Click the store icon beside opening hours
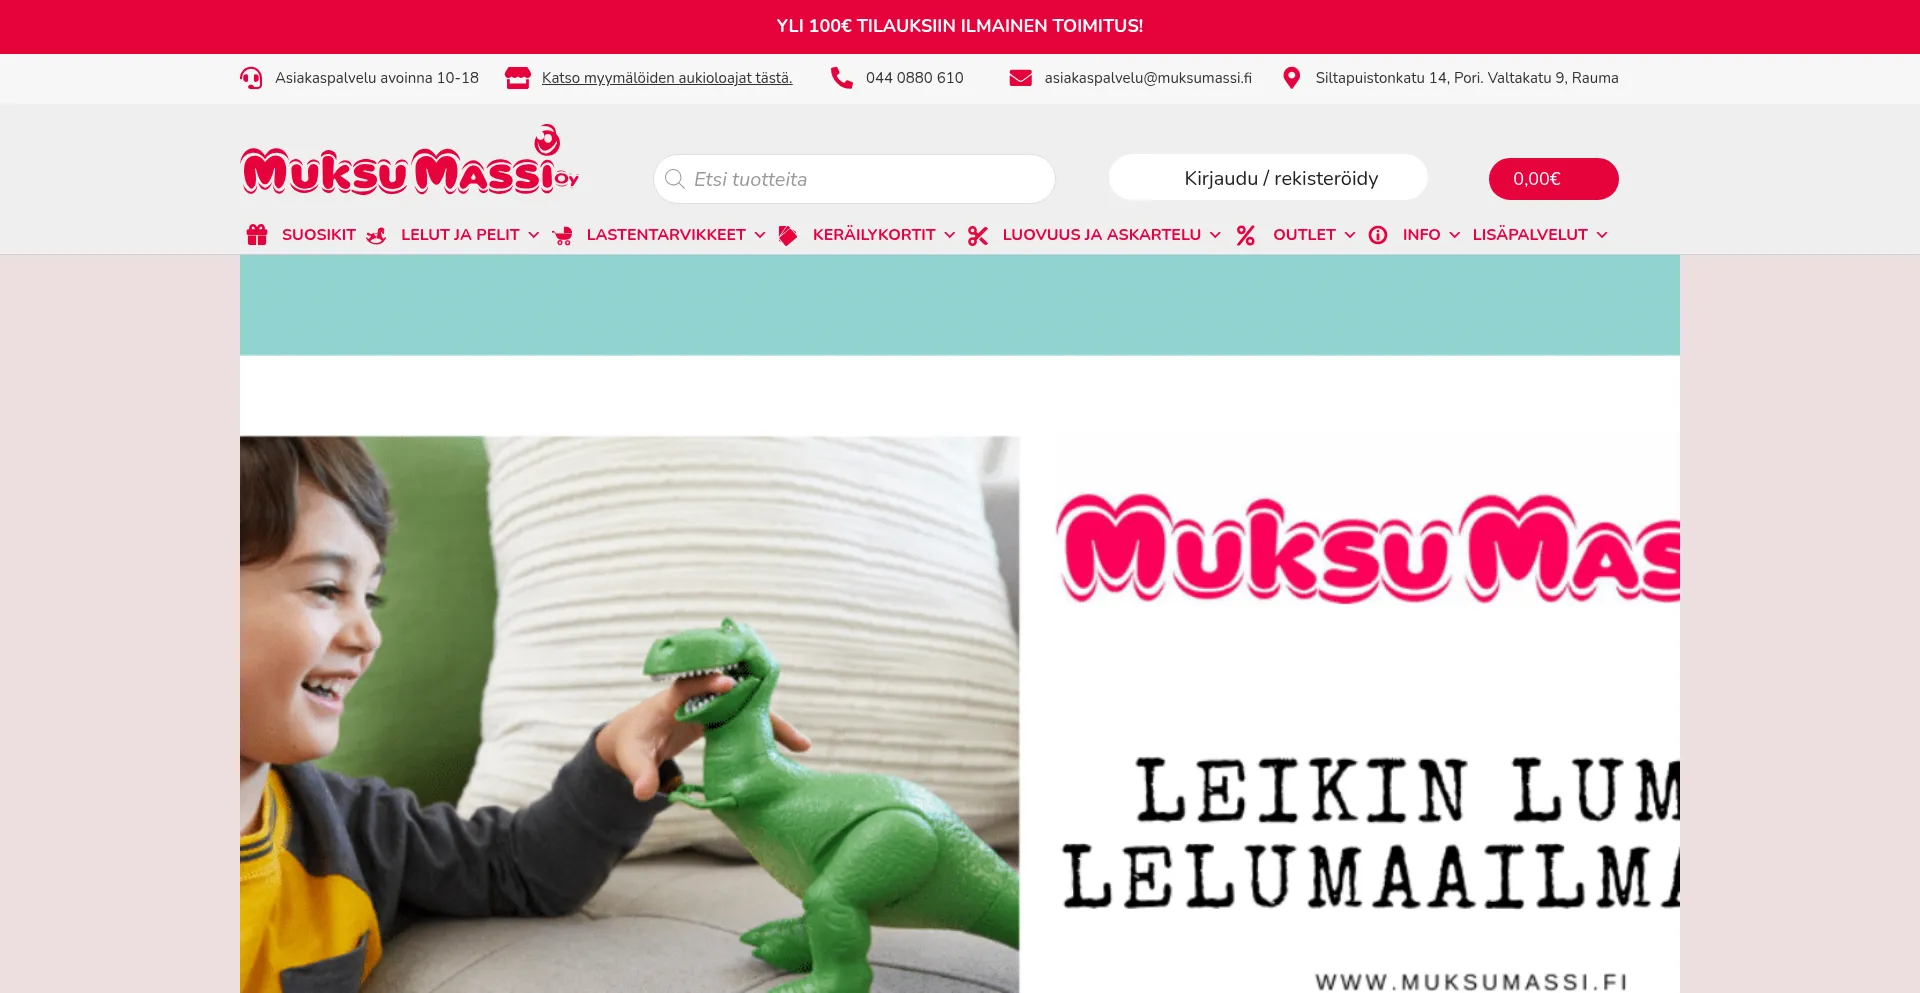The width and height of the screenshot is (1920, 993). [x=517, y=78]
